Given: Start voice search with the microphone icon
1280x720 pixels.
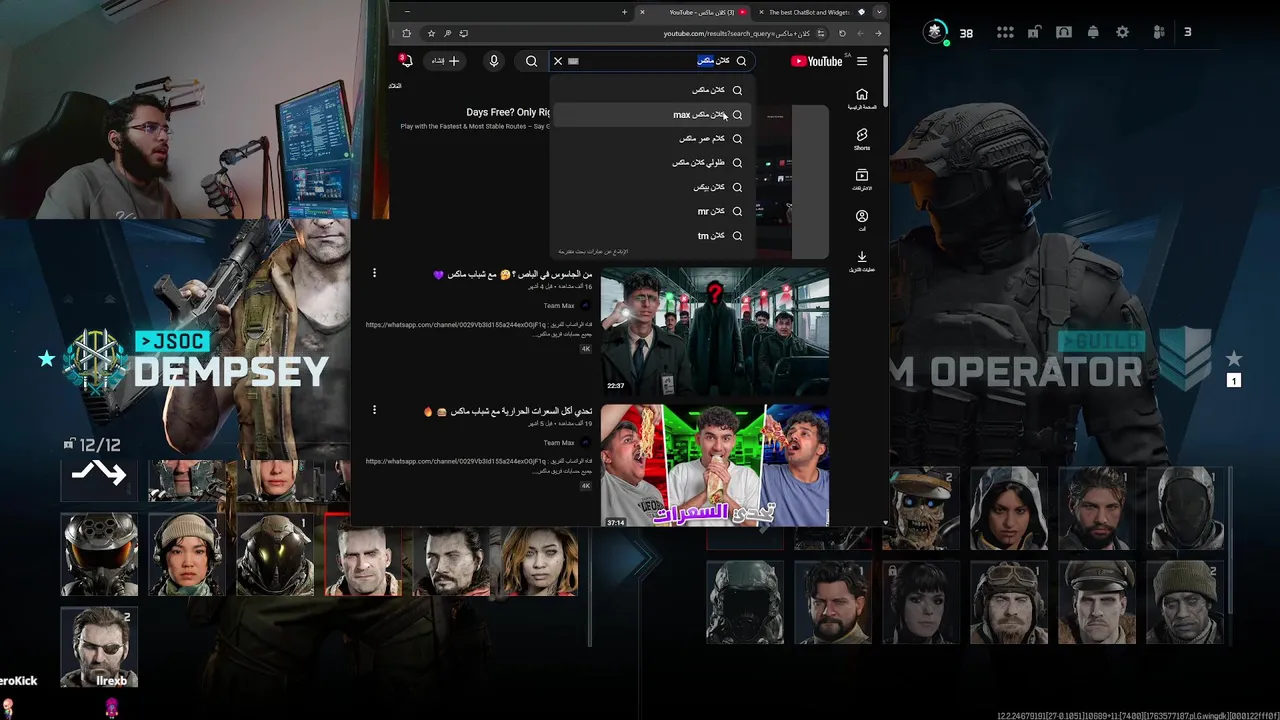Looking at the screenshot, I should (494, 61).
